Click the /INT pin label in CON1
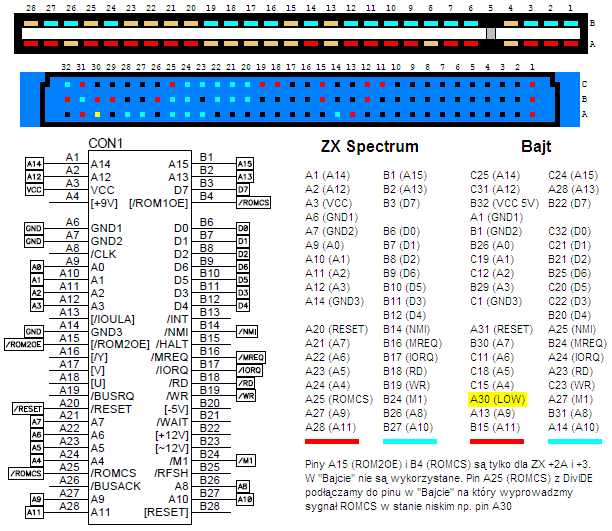The width and height of the screenshot is (612, 531). click(x=177, y=319)
